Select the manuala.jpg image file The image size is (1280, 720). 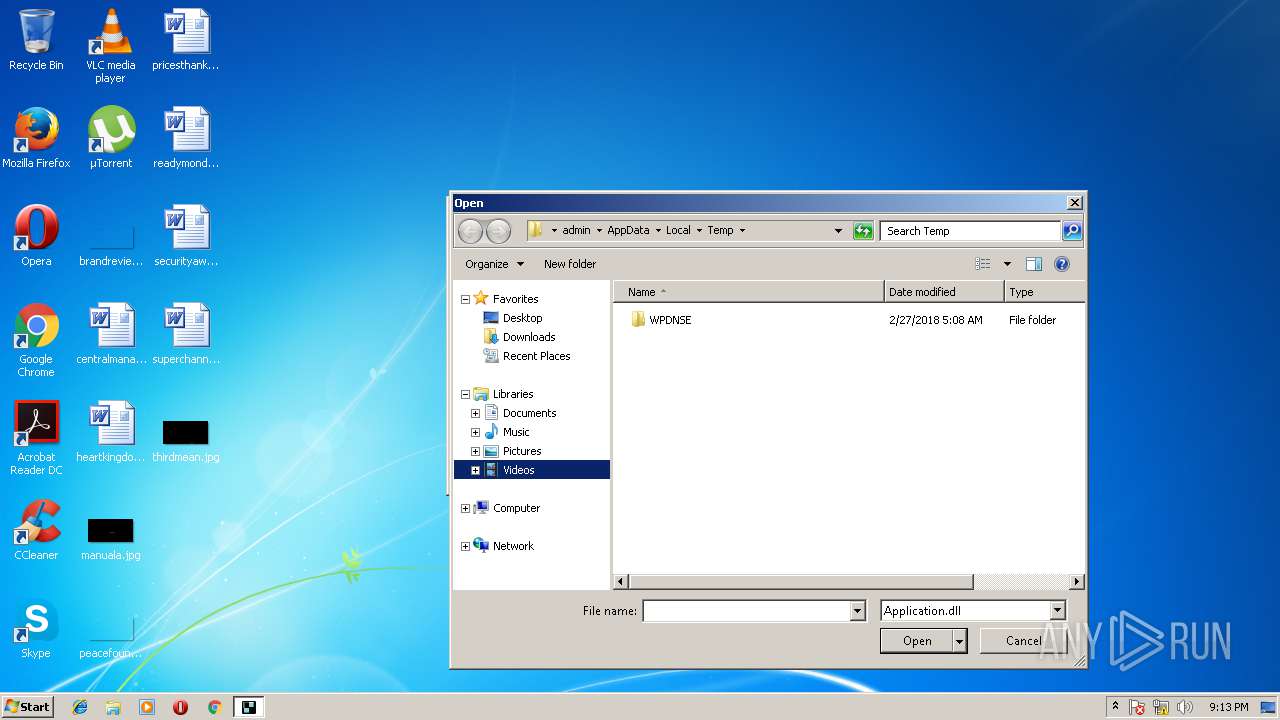tap(111, 539)
